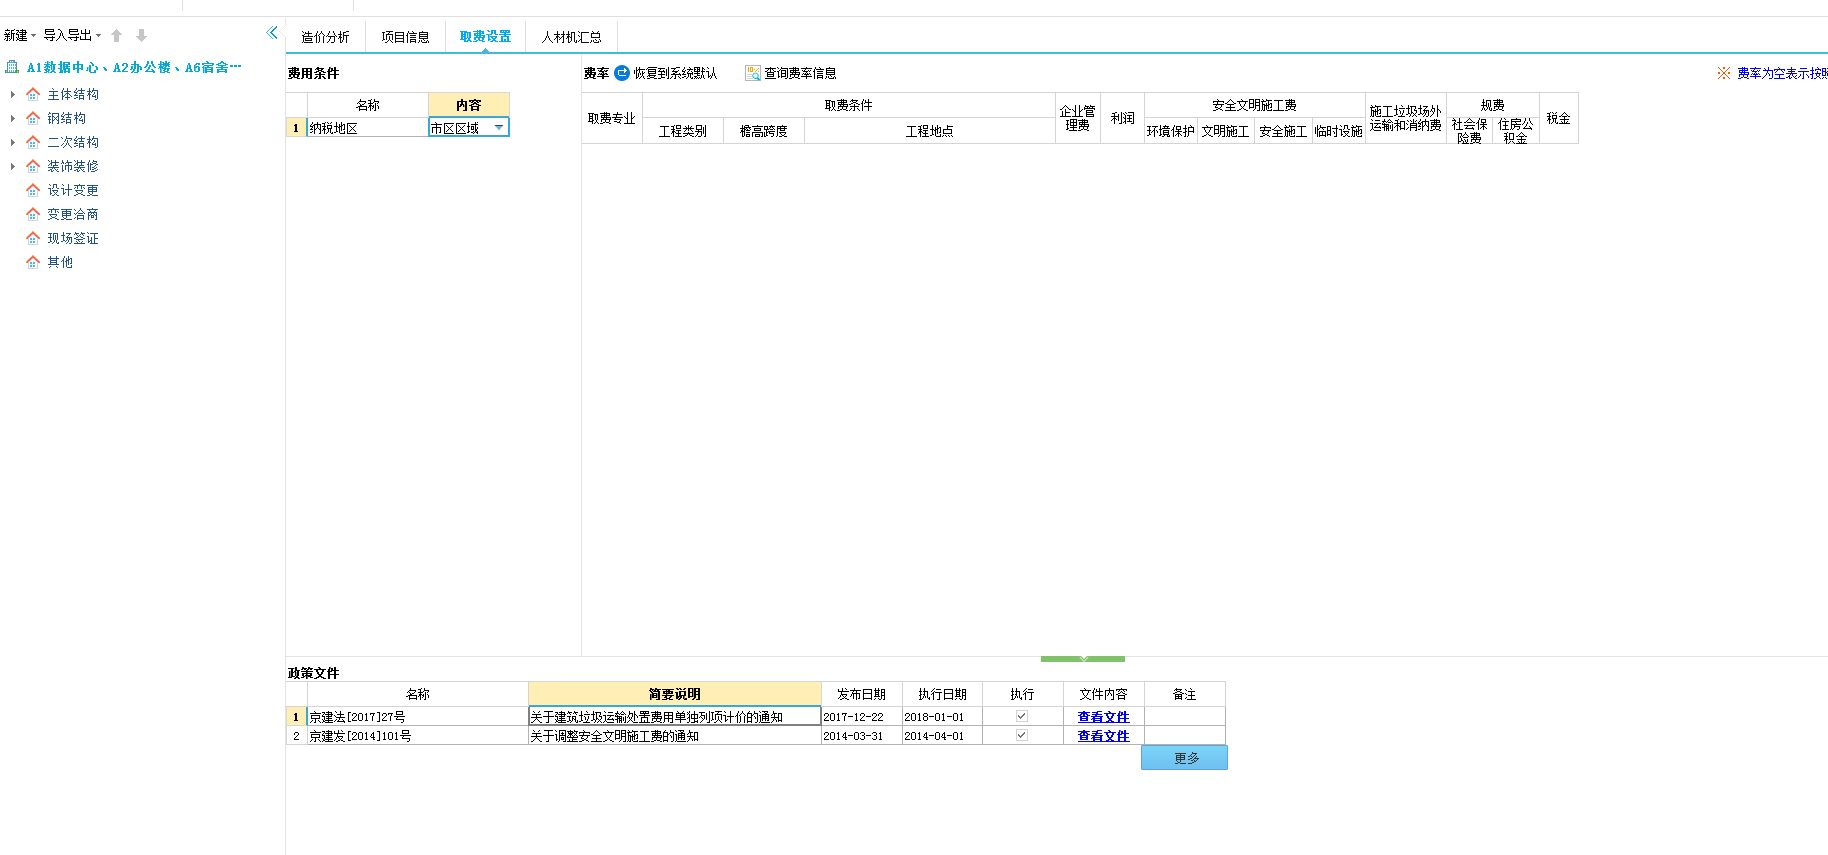Open 查看文件 link for 京建发[2014]101号

(1103, 736)
